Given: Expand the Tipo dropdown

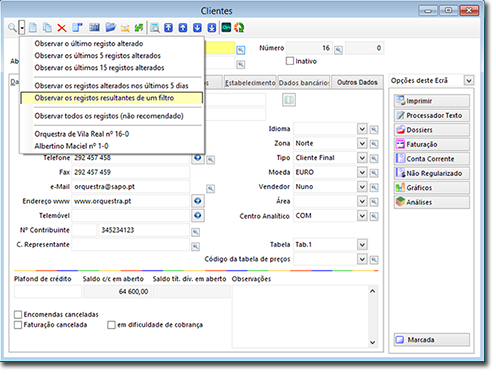Looking at the screenshot, I should click(362, 158).
